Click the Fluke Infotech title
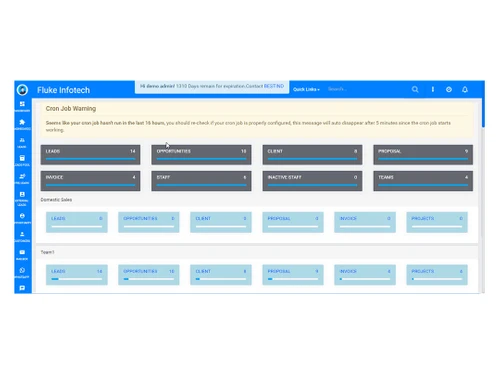 [x=63, y=90]
